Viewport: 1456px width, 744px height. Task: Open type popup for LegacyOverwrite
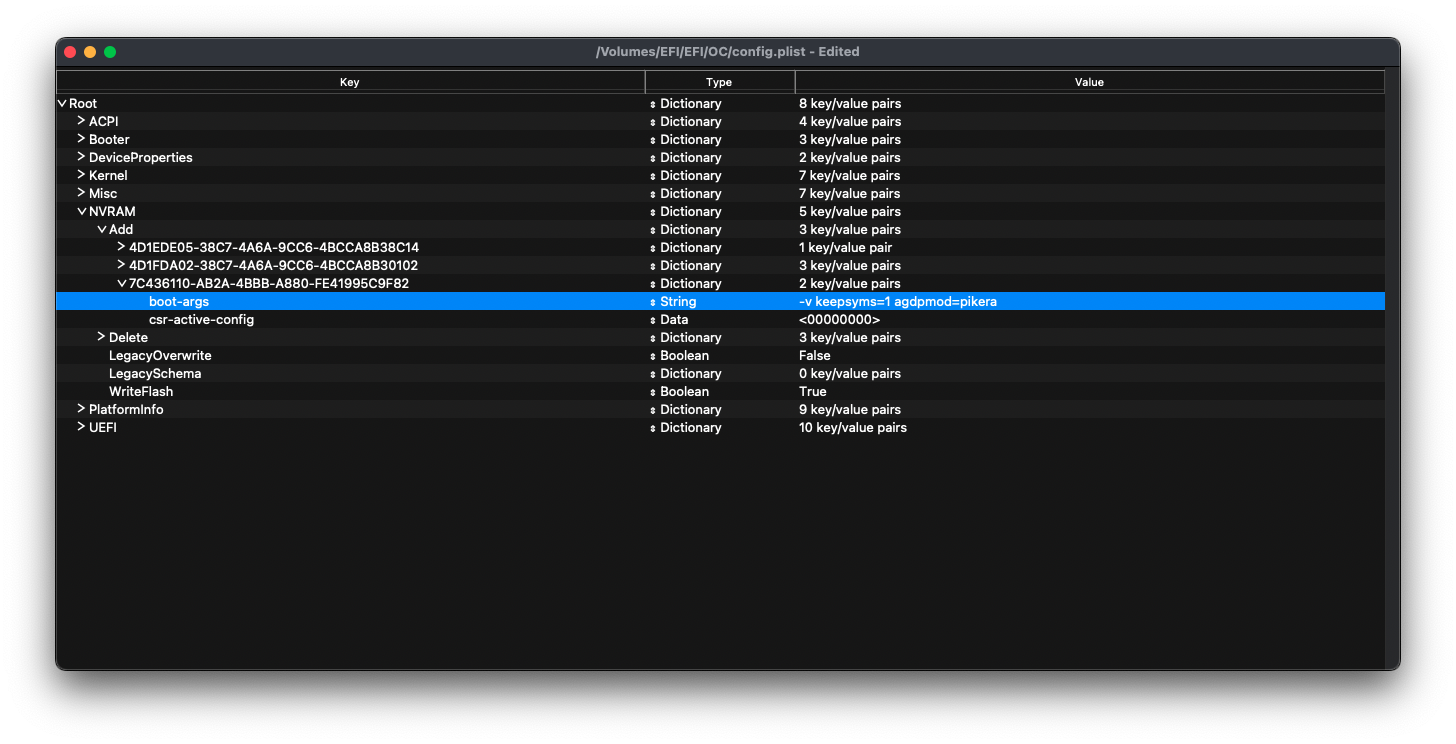coord(653,356)
